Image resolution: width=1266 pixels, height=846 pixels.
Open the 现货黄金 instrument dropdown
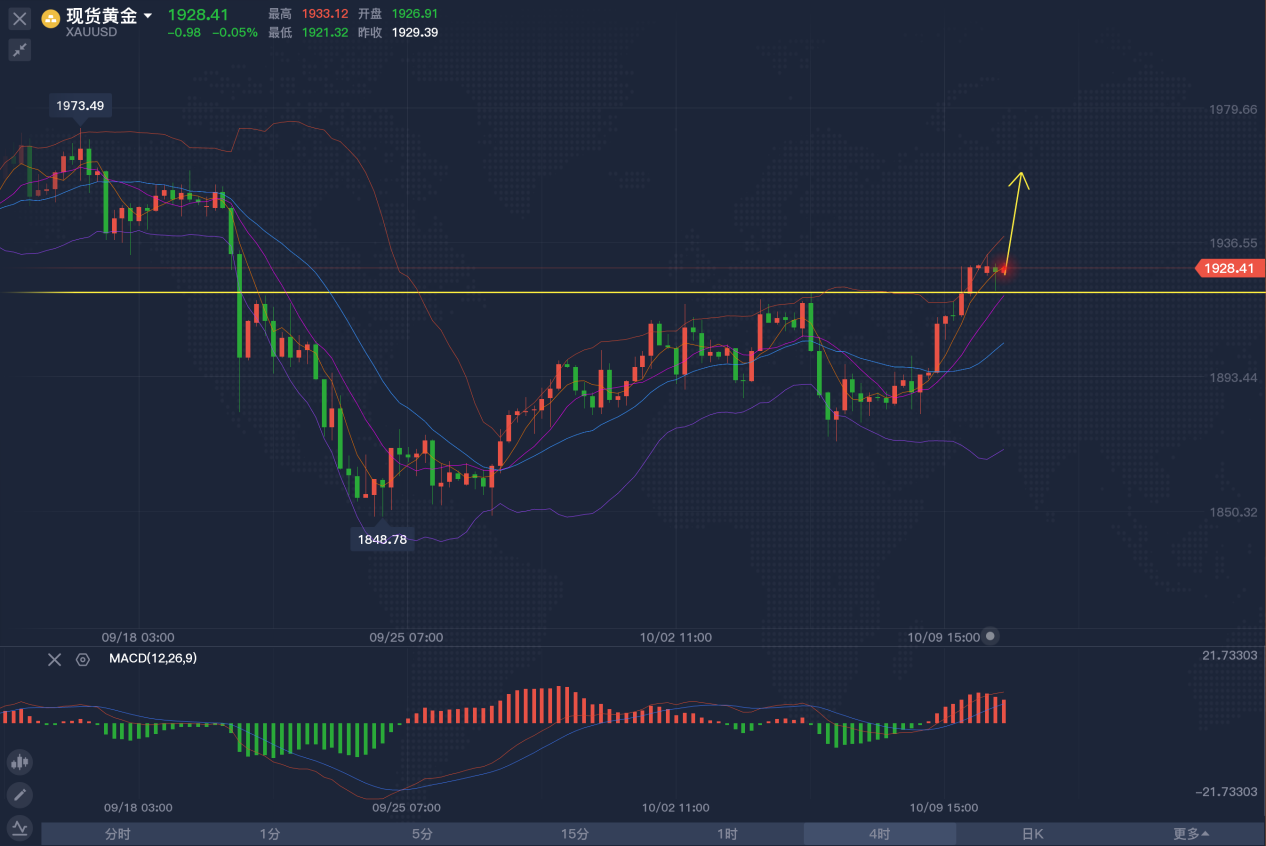[148, 16]
